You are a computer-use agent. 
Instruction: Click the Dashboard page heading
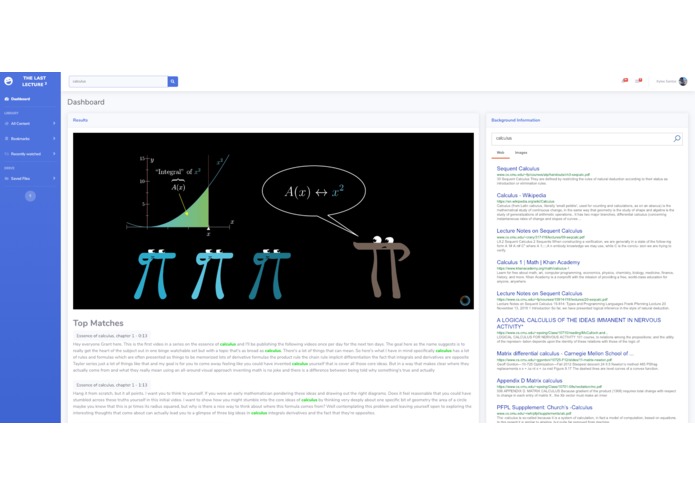click(86, 102)
